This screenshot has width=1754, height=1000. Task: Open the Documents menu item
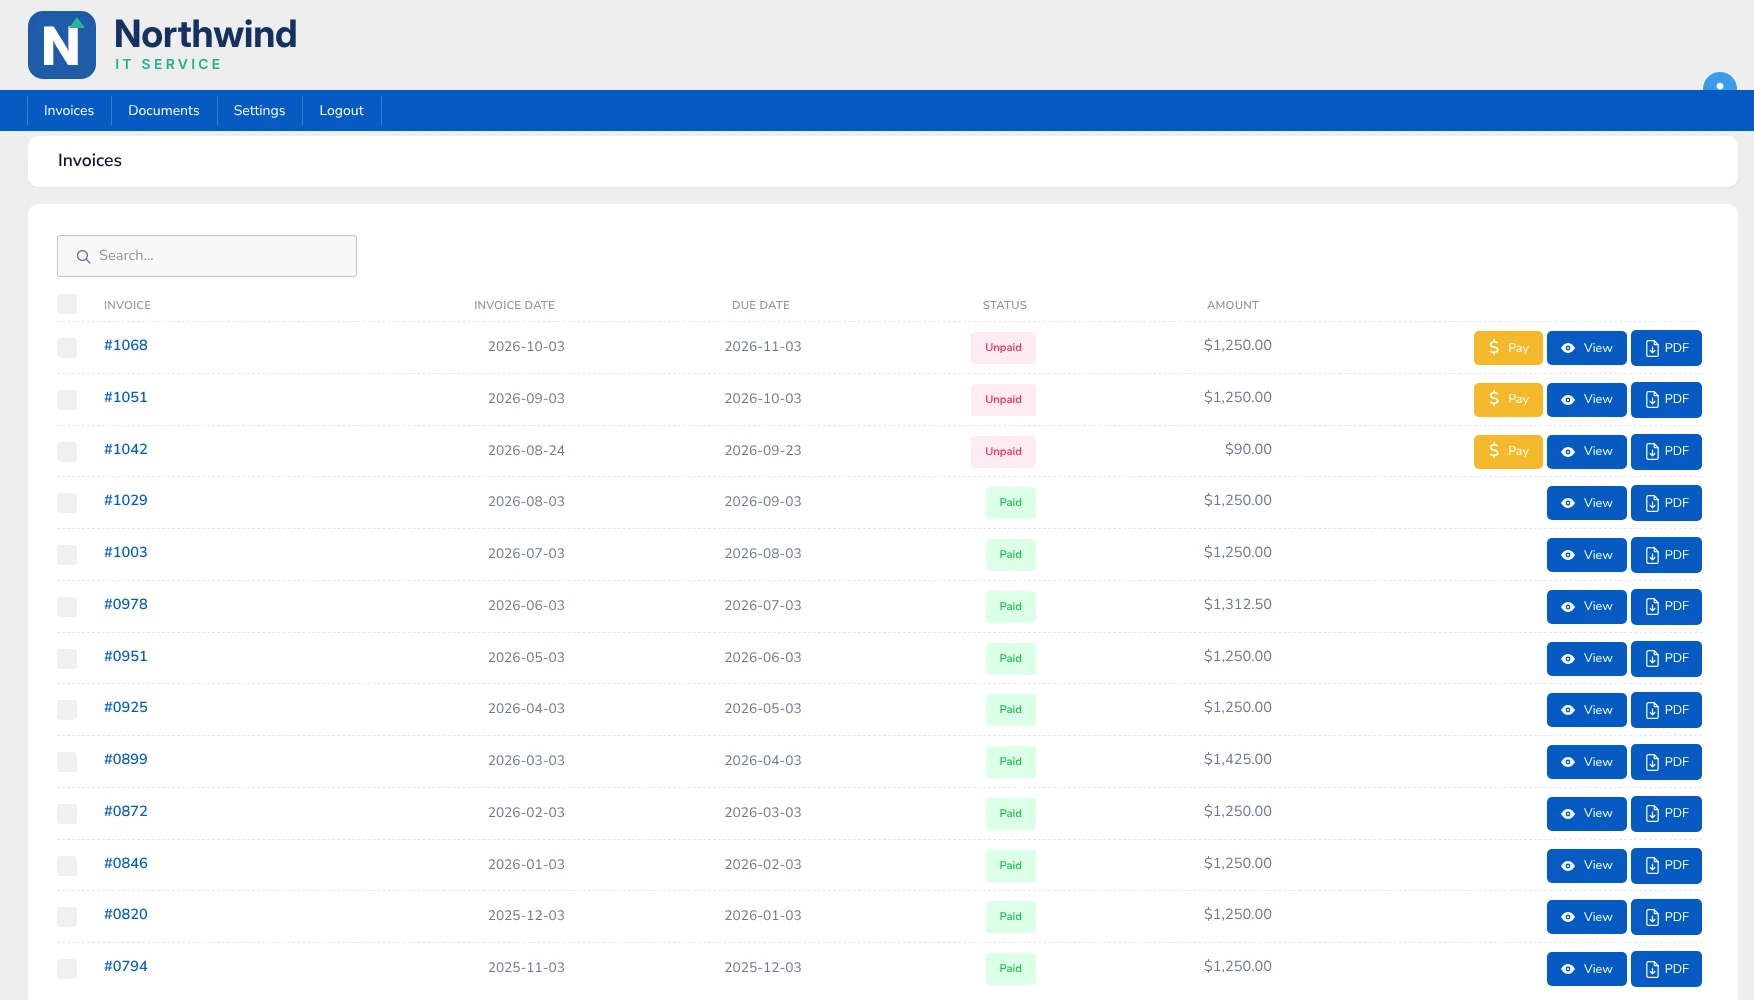(164, 110)
